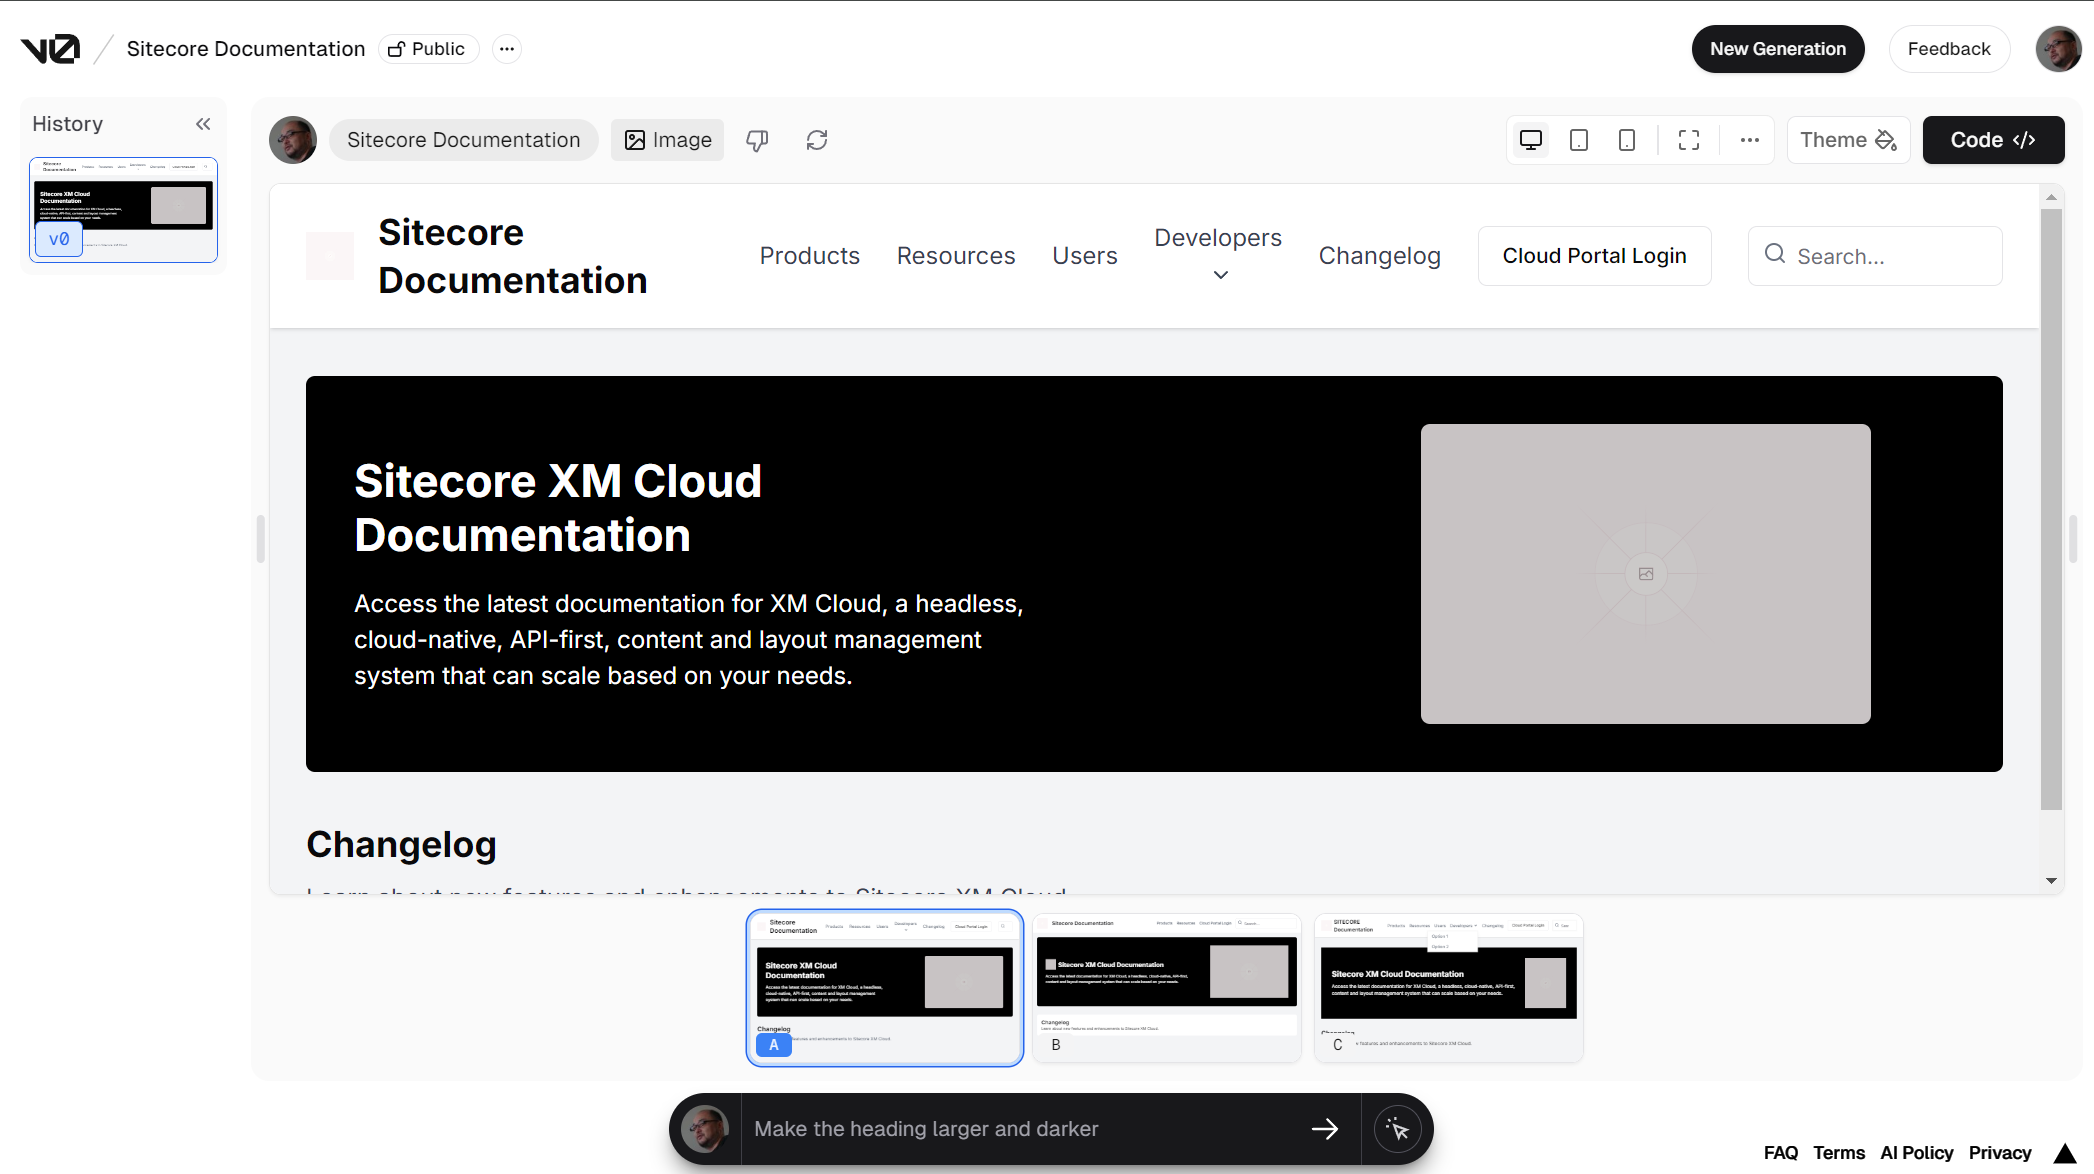Screen dimensions: 2094x1174
Task: Collapse the History panel
Action: (x=203, y=124)
